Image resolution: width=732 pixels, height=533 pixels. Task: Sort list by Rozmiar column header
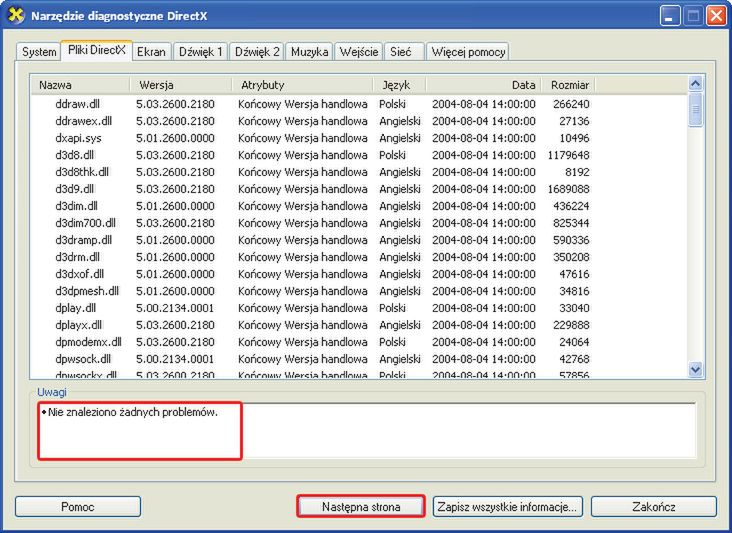(x=569, y=85)
